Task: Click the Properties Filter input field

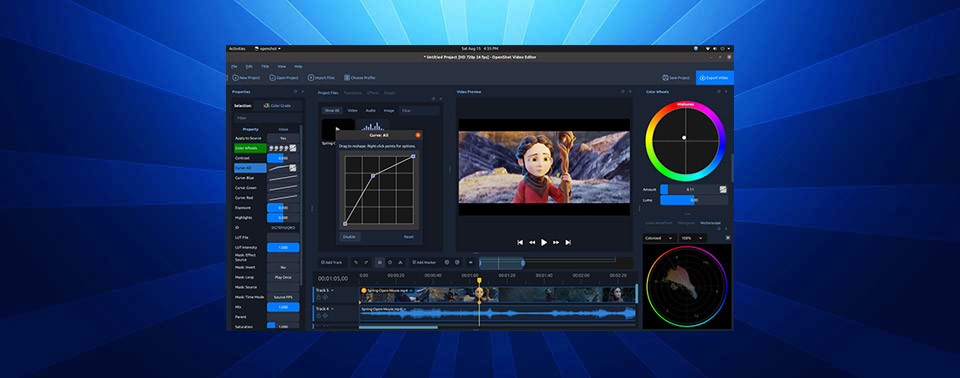Action: click(x=268, y=118)
